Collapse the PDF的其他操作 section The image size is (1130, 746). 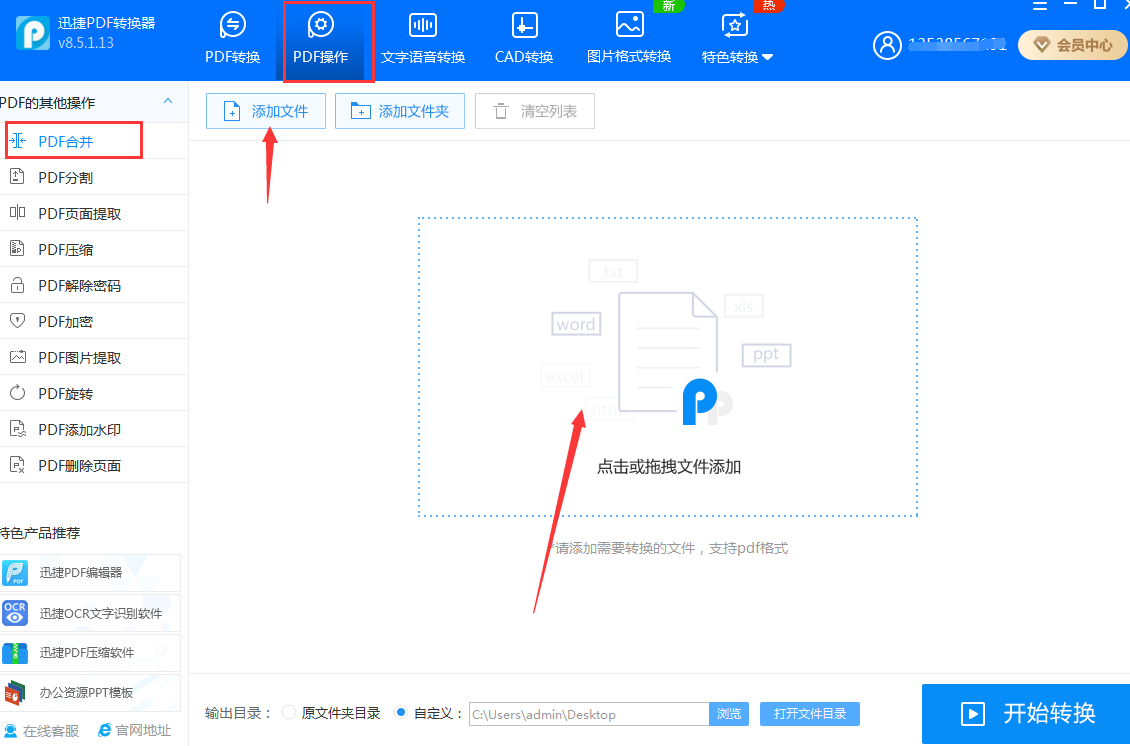tap(167, 101)
